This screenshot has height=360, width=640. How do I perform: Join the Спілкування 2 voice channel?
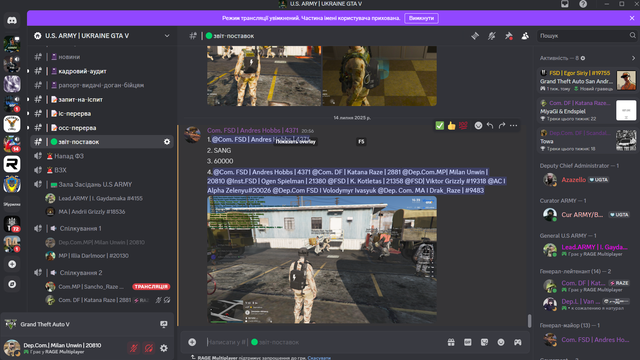[x=102, y=273]
